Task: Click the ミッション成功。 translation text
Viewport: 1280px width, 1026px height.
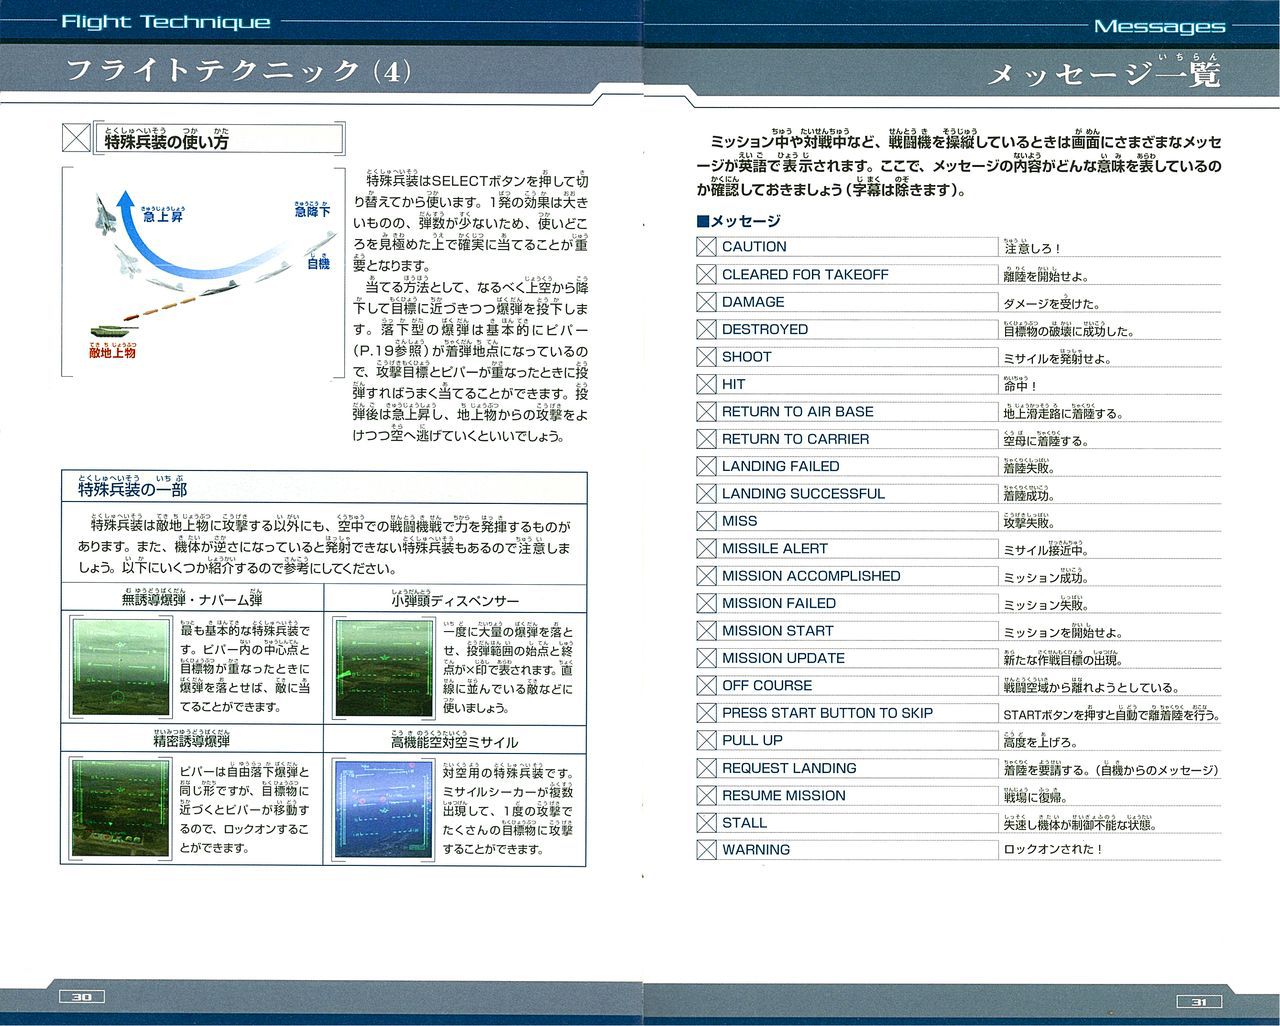Action: tap(1046, 578)
